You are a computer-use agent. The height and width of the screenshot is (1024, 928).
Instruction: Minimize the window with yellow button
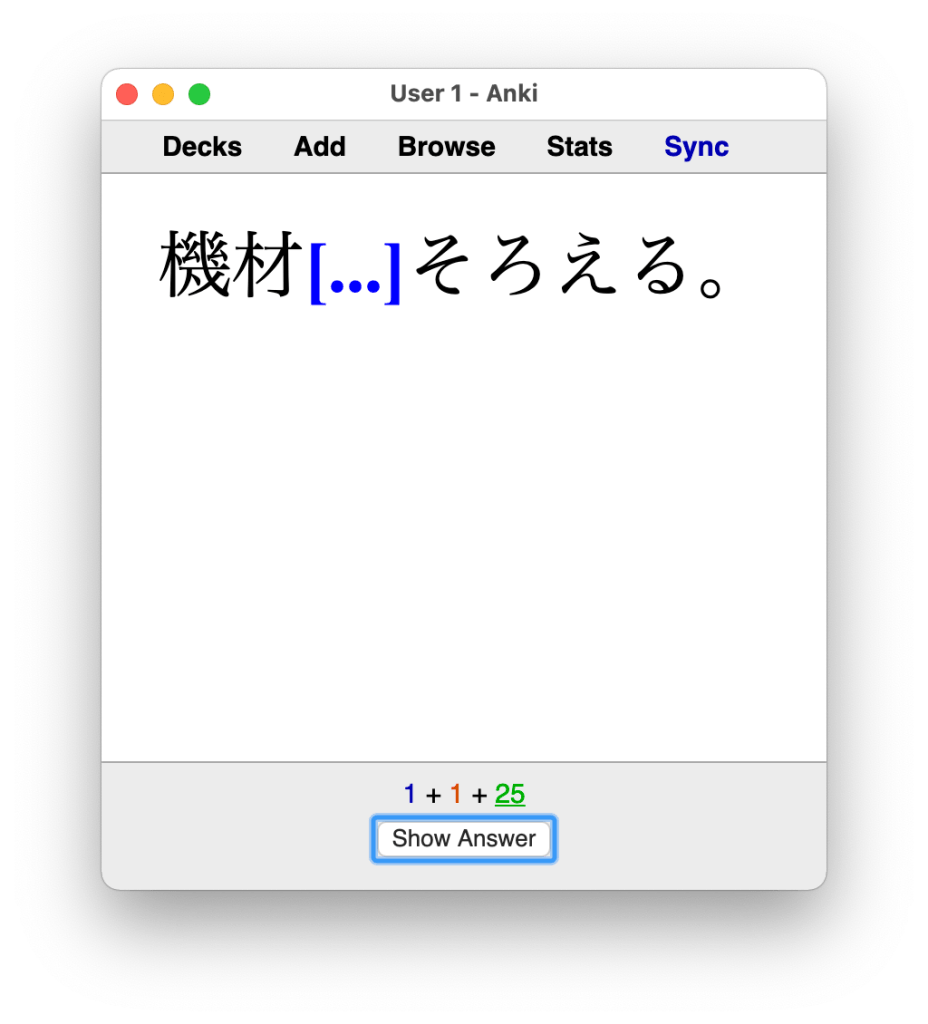pyautogui.click(x=163, y=94)
